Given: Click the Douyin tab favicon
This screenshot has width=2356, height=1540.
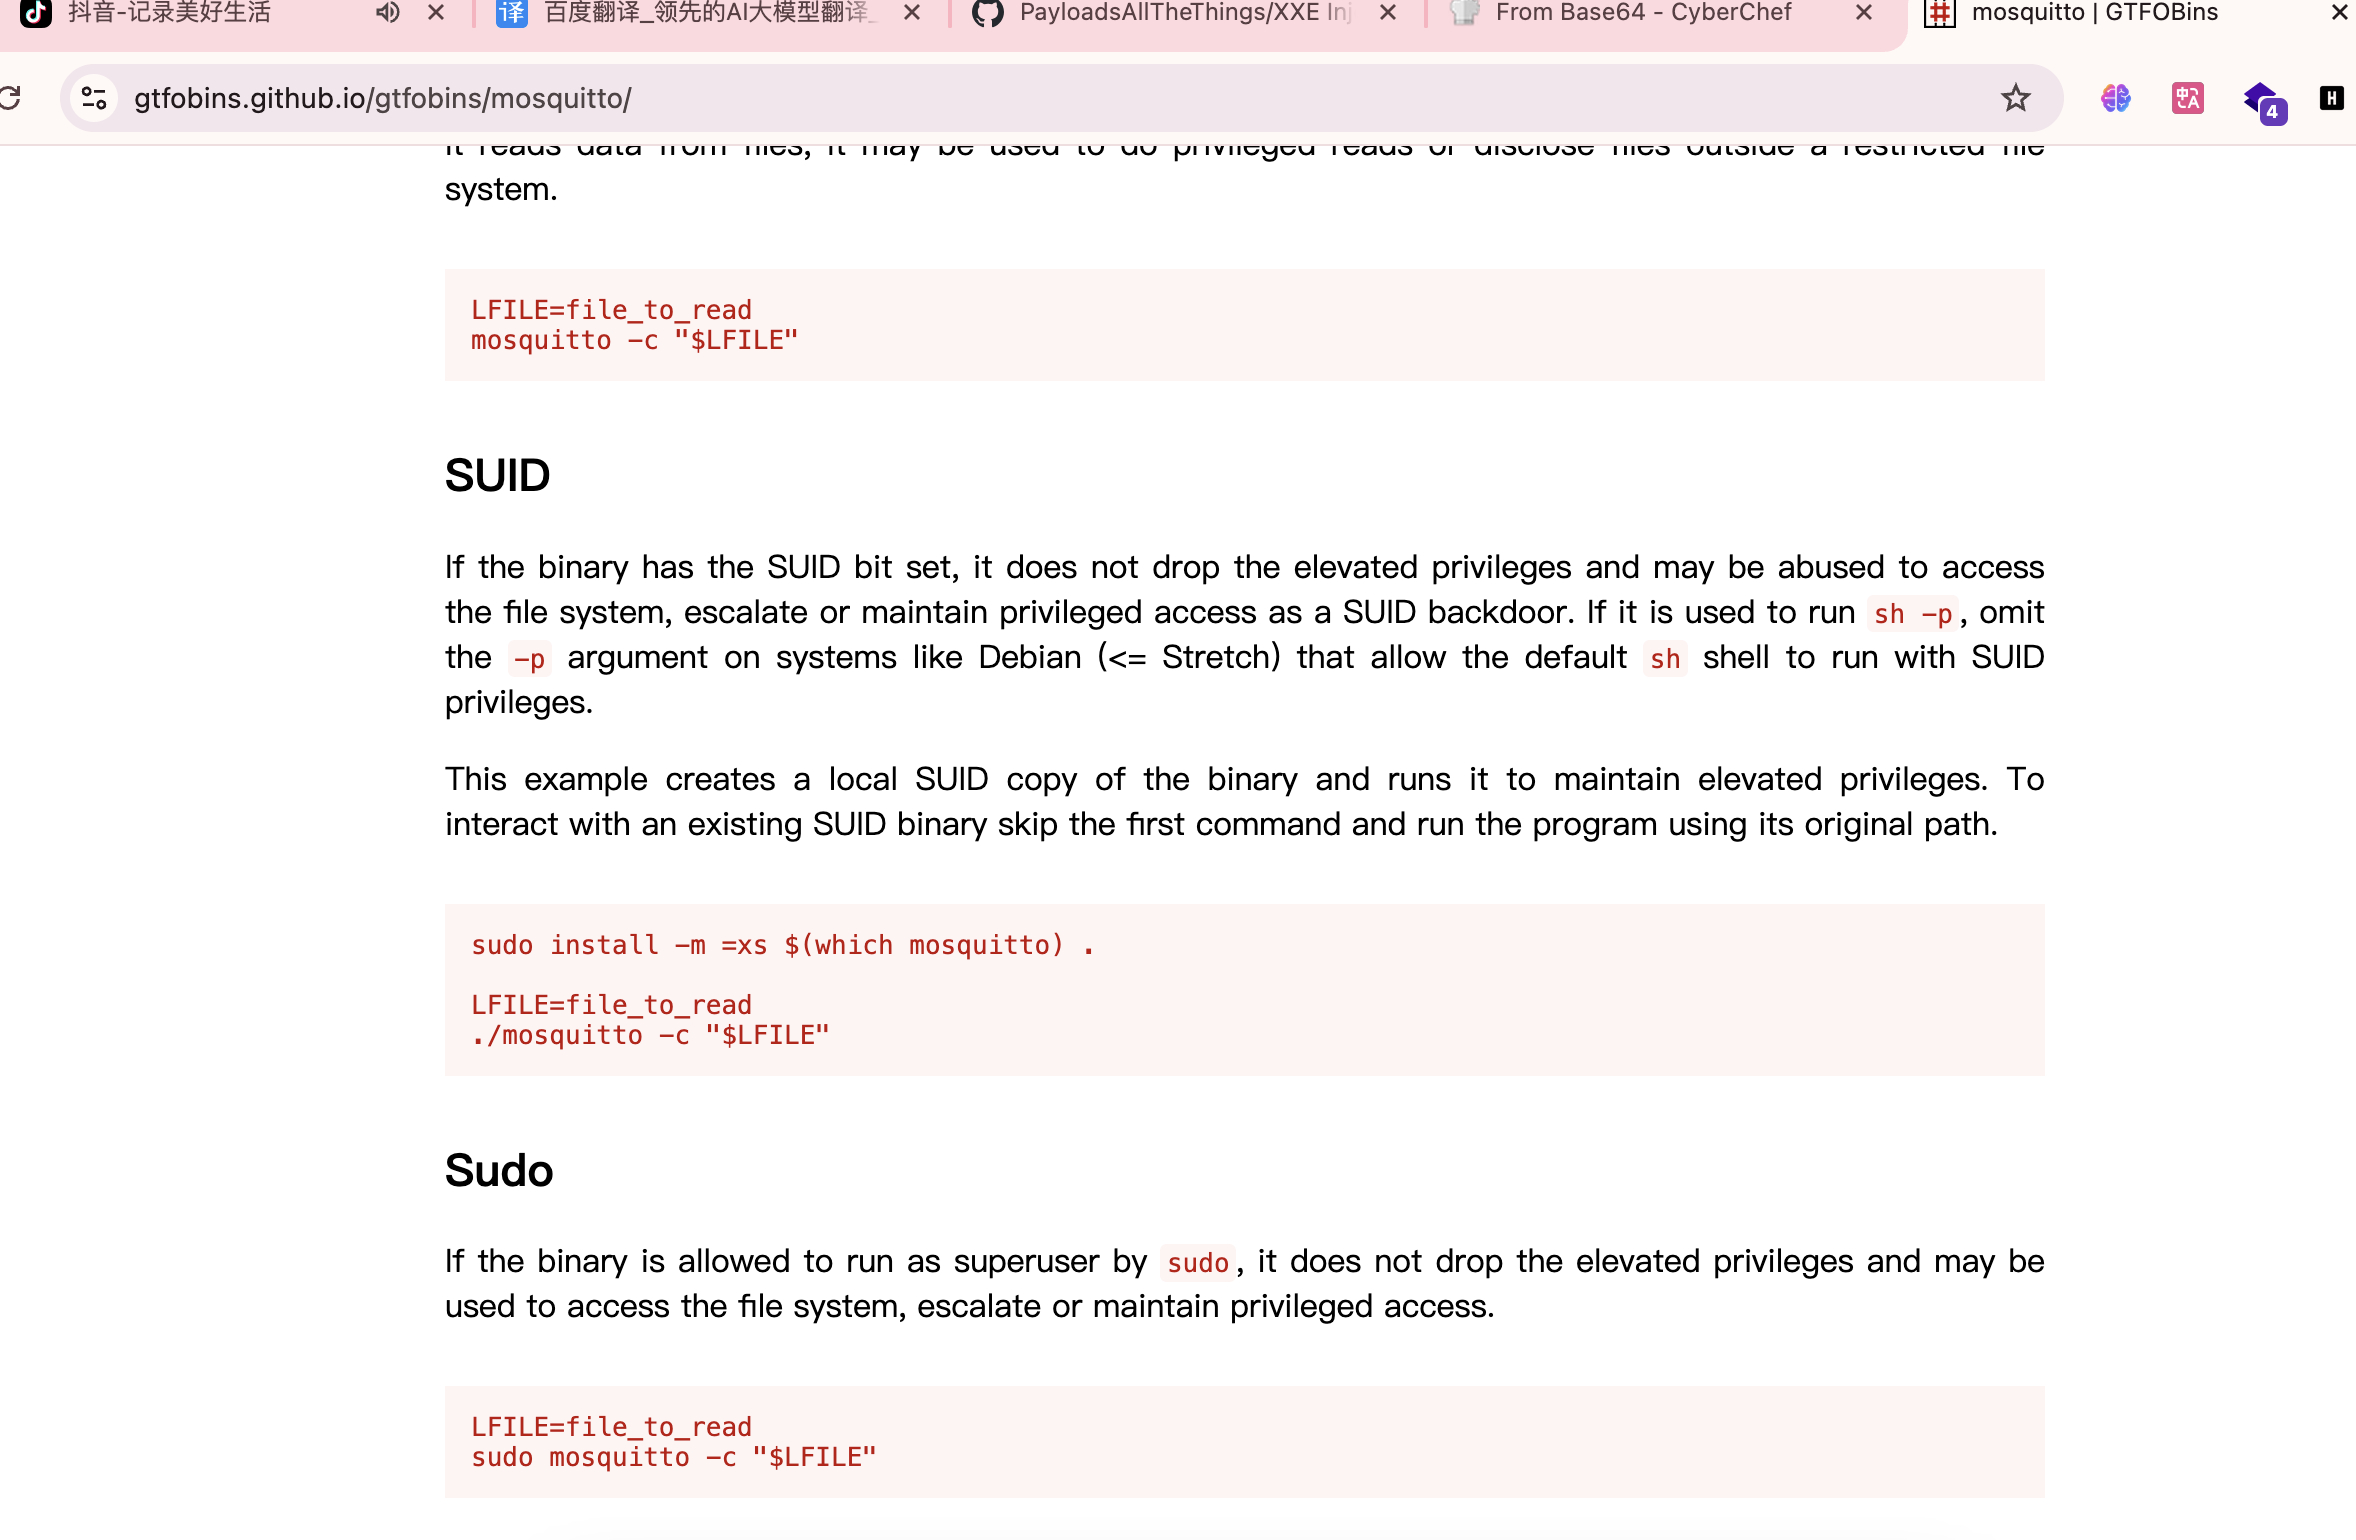Looking at the screenshot, I should 36,12.
